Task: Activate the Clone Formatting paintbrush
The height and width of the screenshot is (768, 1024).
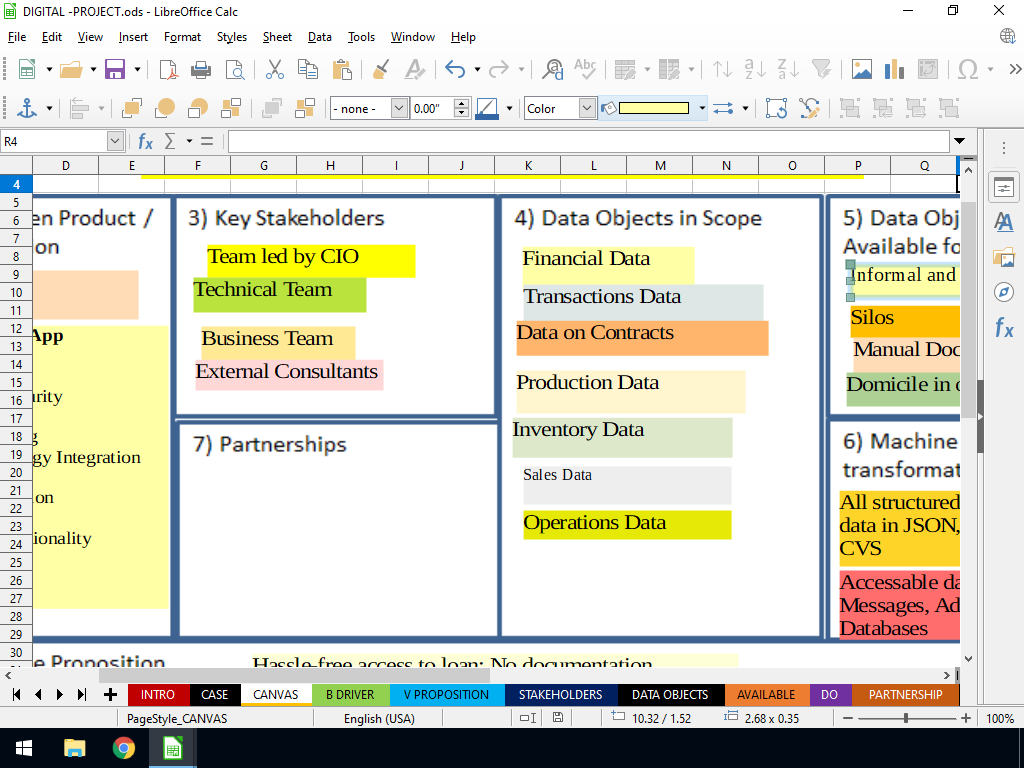Action: click(x=381, y=69)
